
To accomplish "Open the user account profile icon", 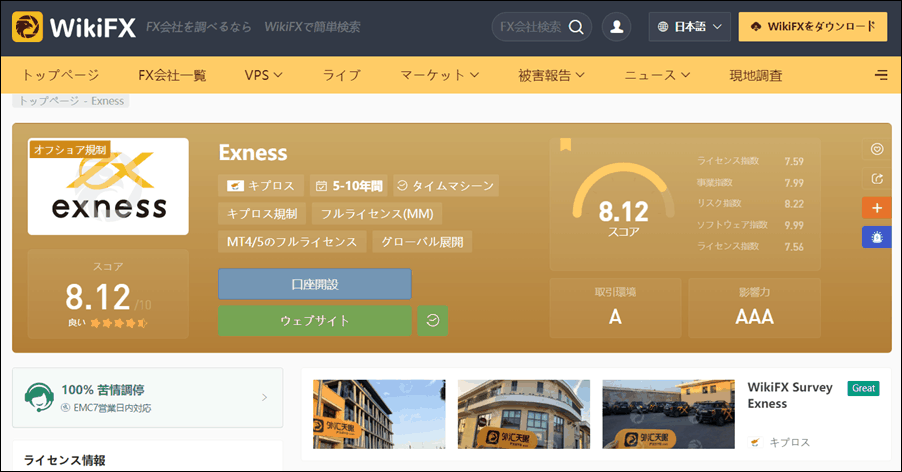I will 616,28.
